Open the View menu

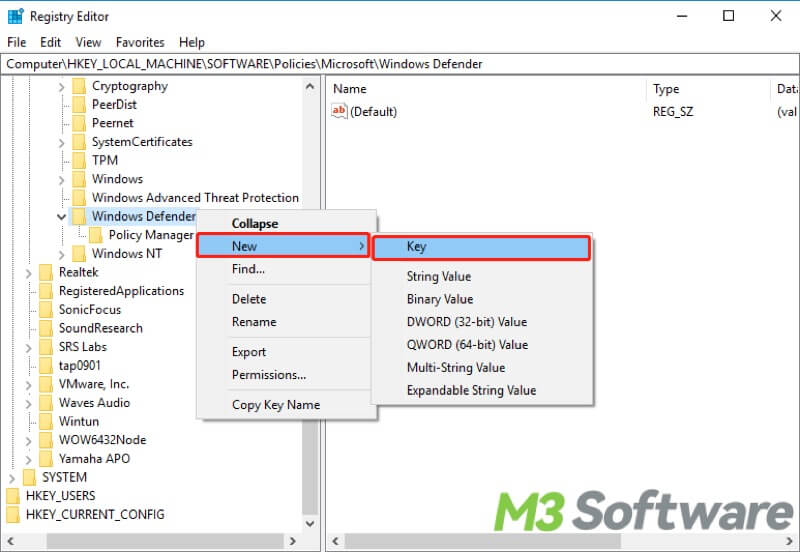pos(88,42)
